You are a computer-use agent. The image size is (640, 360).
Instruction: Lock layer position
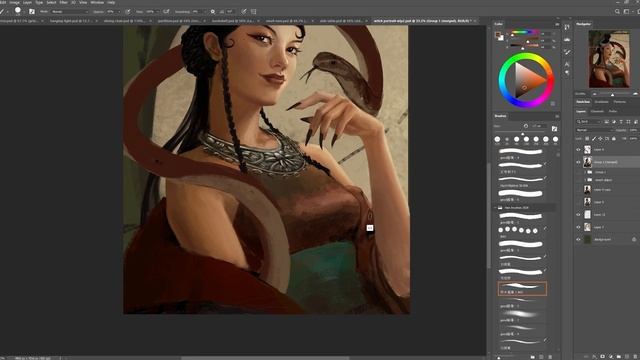600,139
